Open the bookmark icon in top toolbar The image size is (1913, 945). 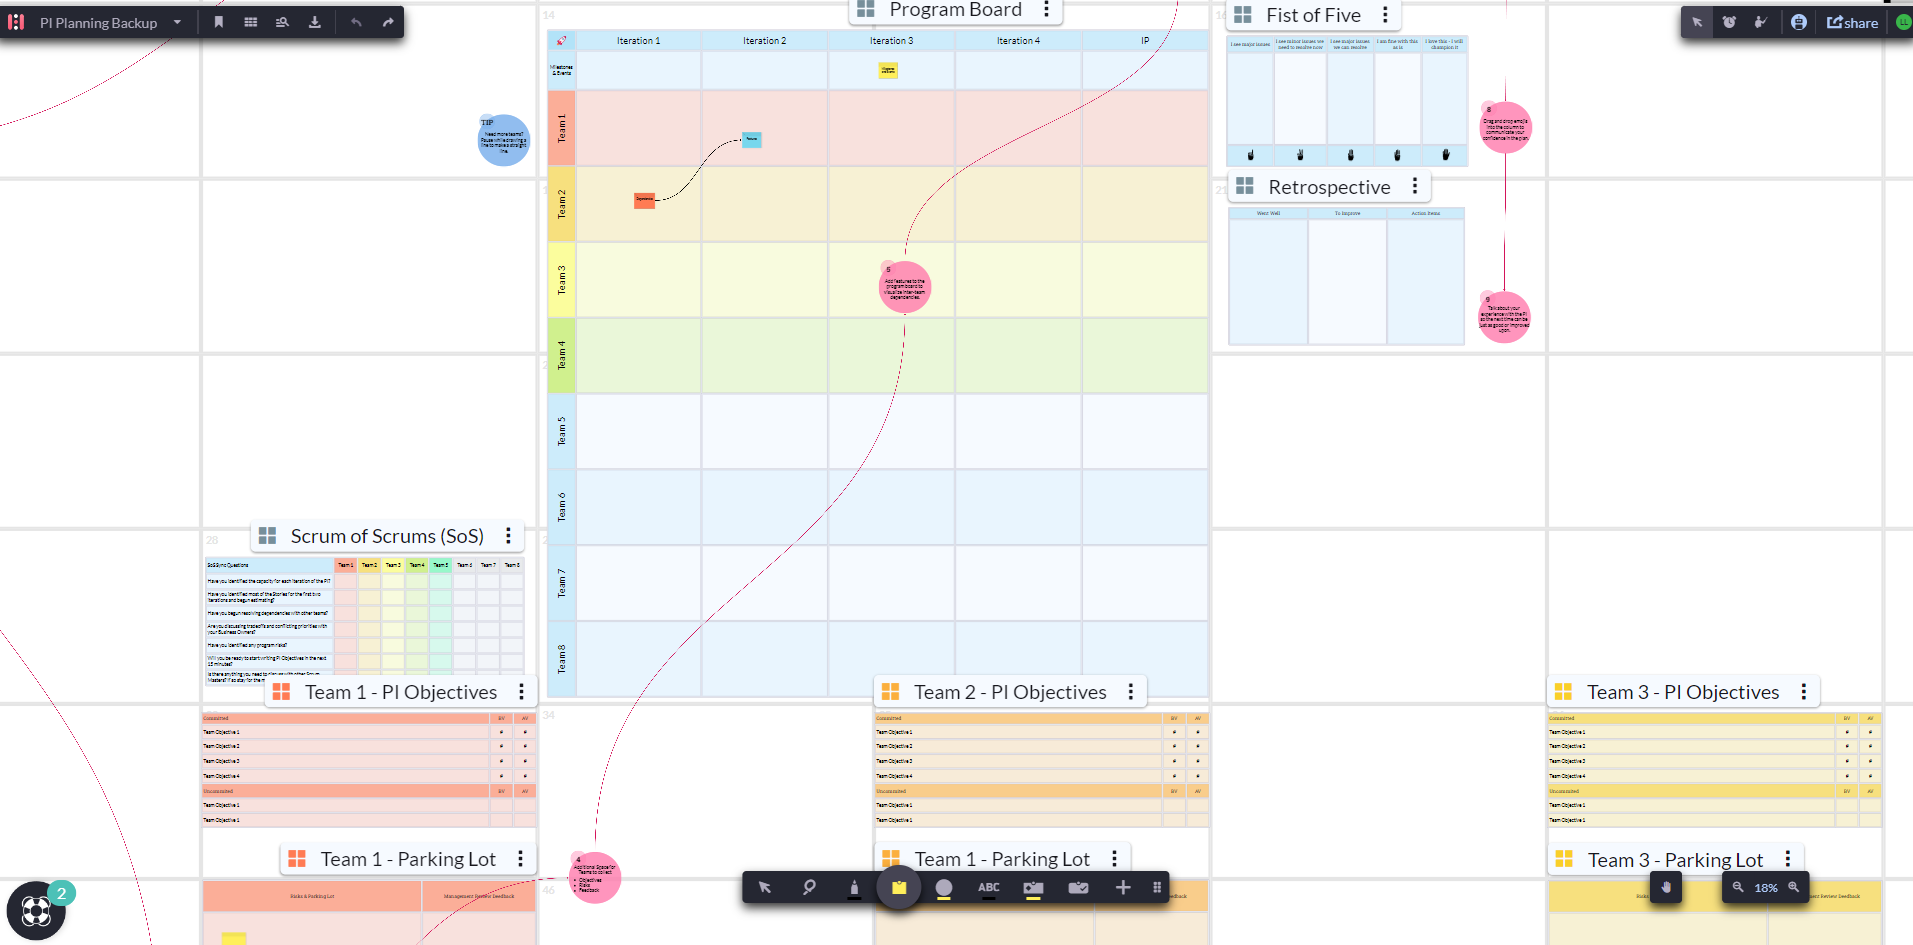click(x=219, y=22)
